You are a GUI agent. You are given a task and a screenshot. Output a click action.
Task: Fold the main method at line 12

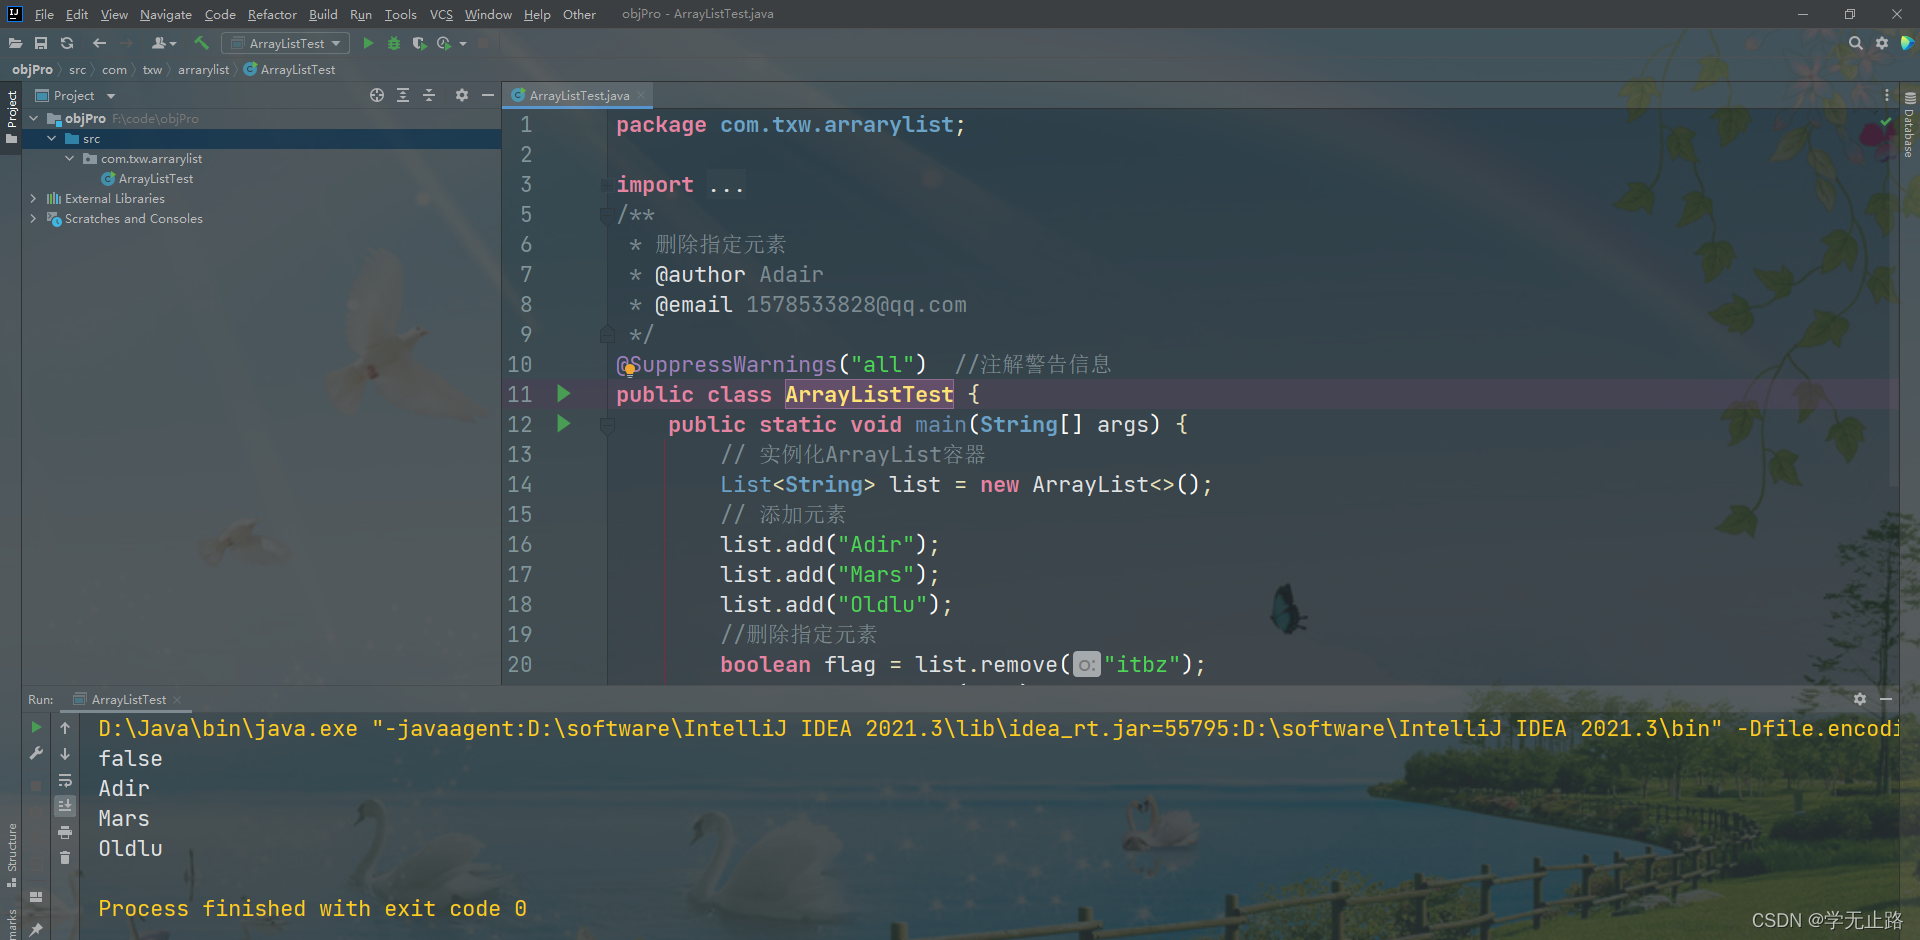tap(606, 425)
